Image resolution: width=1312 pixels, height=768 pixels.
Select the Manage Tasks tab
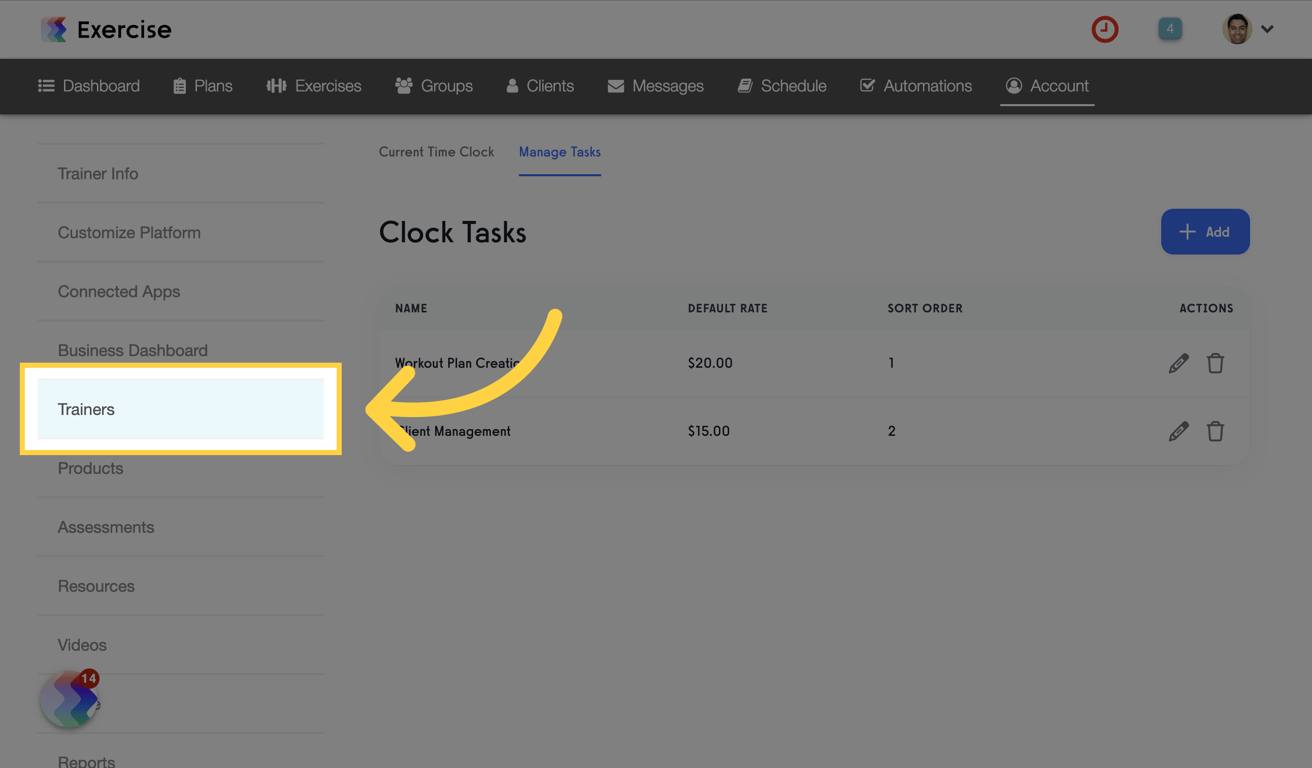tap(560, 152)
